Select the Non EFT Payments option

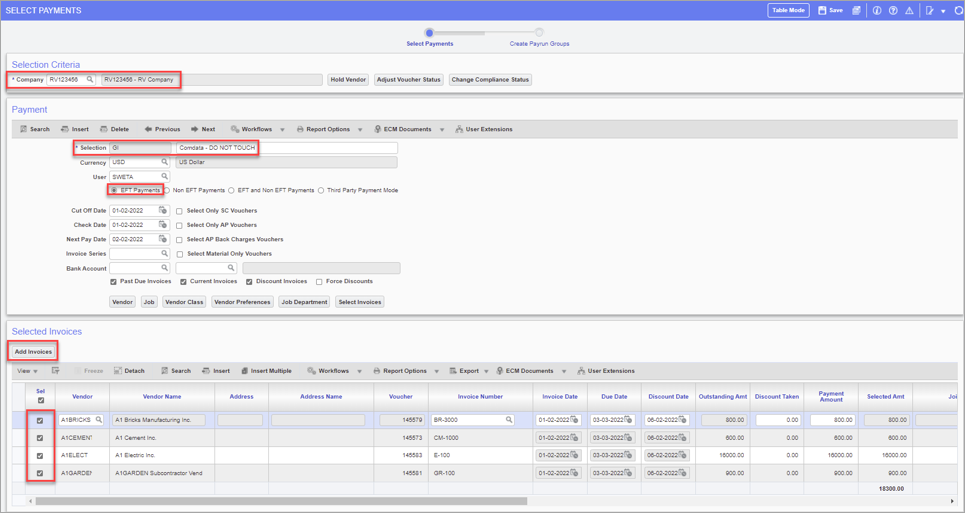[167, 191]
